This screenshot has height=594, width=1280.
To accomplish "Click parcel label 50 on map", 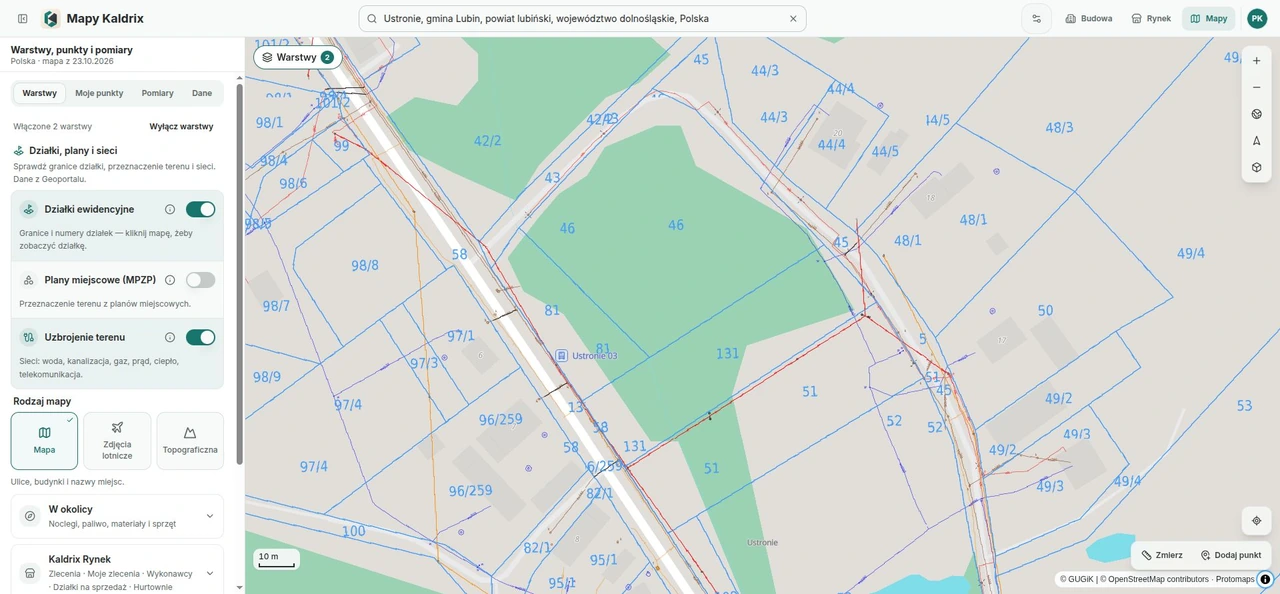I will click(x=1045, y=311).
